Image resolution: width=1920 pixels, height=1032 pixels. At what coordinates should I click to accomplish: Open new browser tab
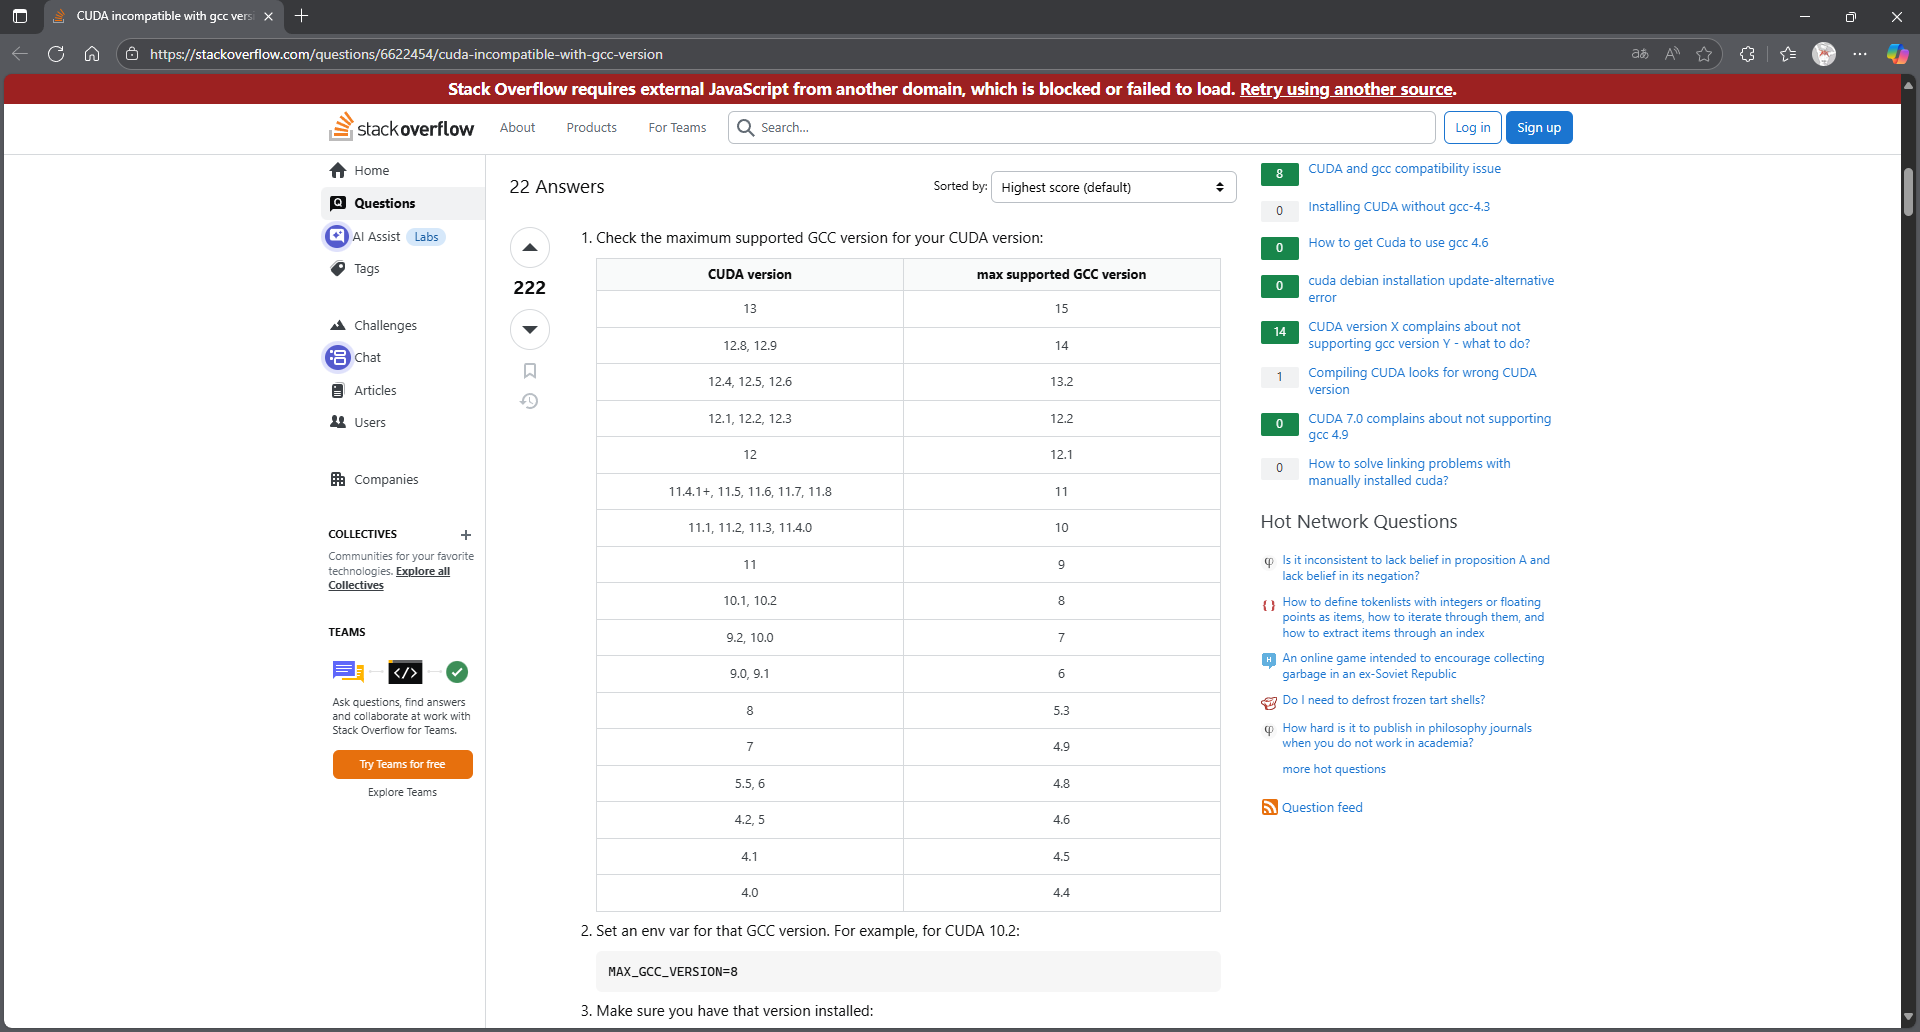click(302, 16)
